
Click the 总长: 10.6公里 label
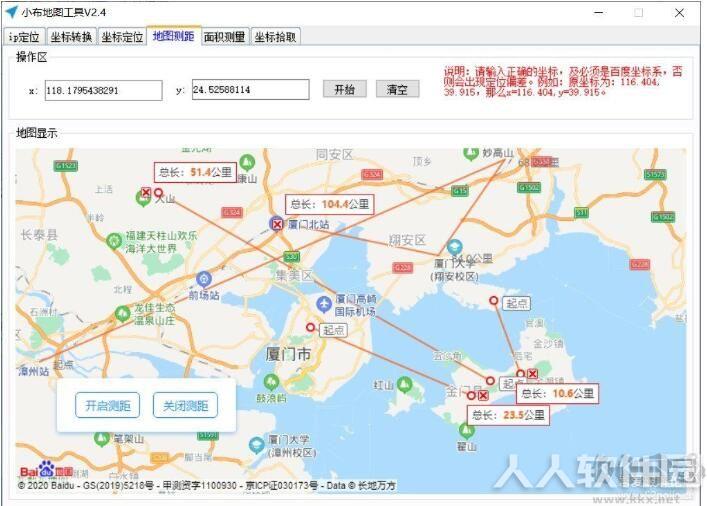(x=558, y=393)
